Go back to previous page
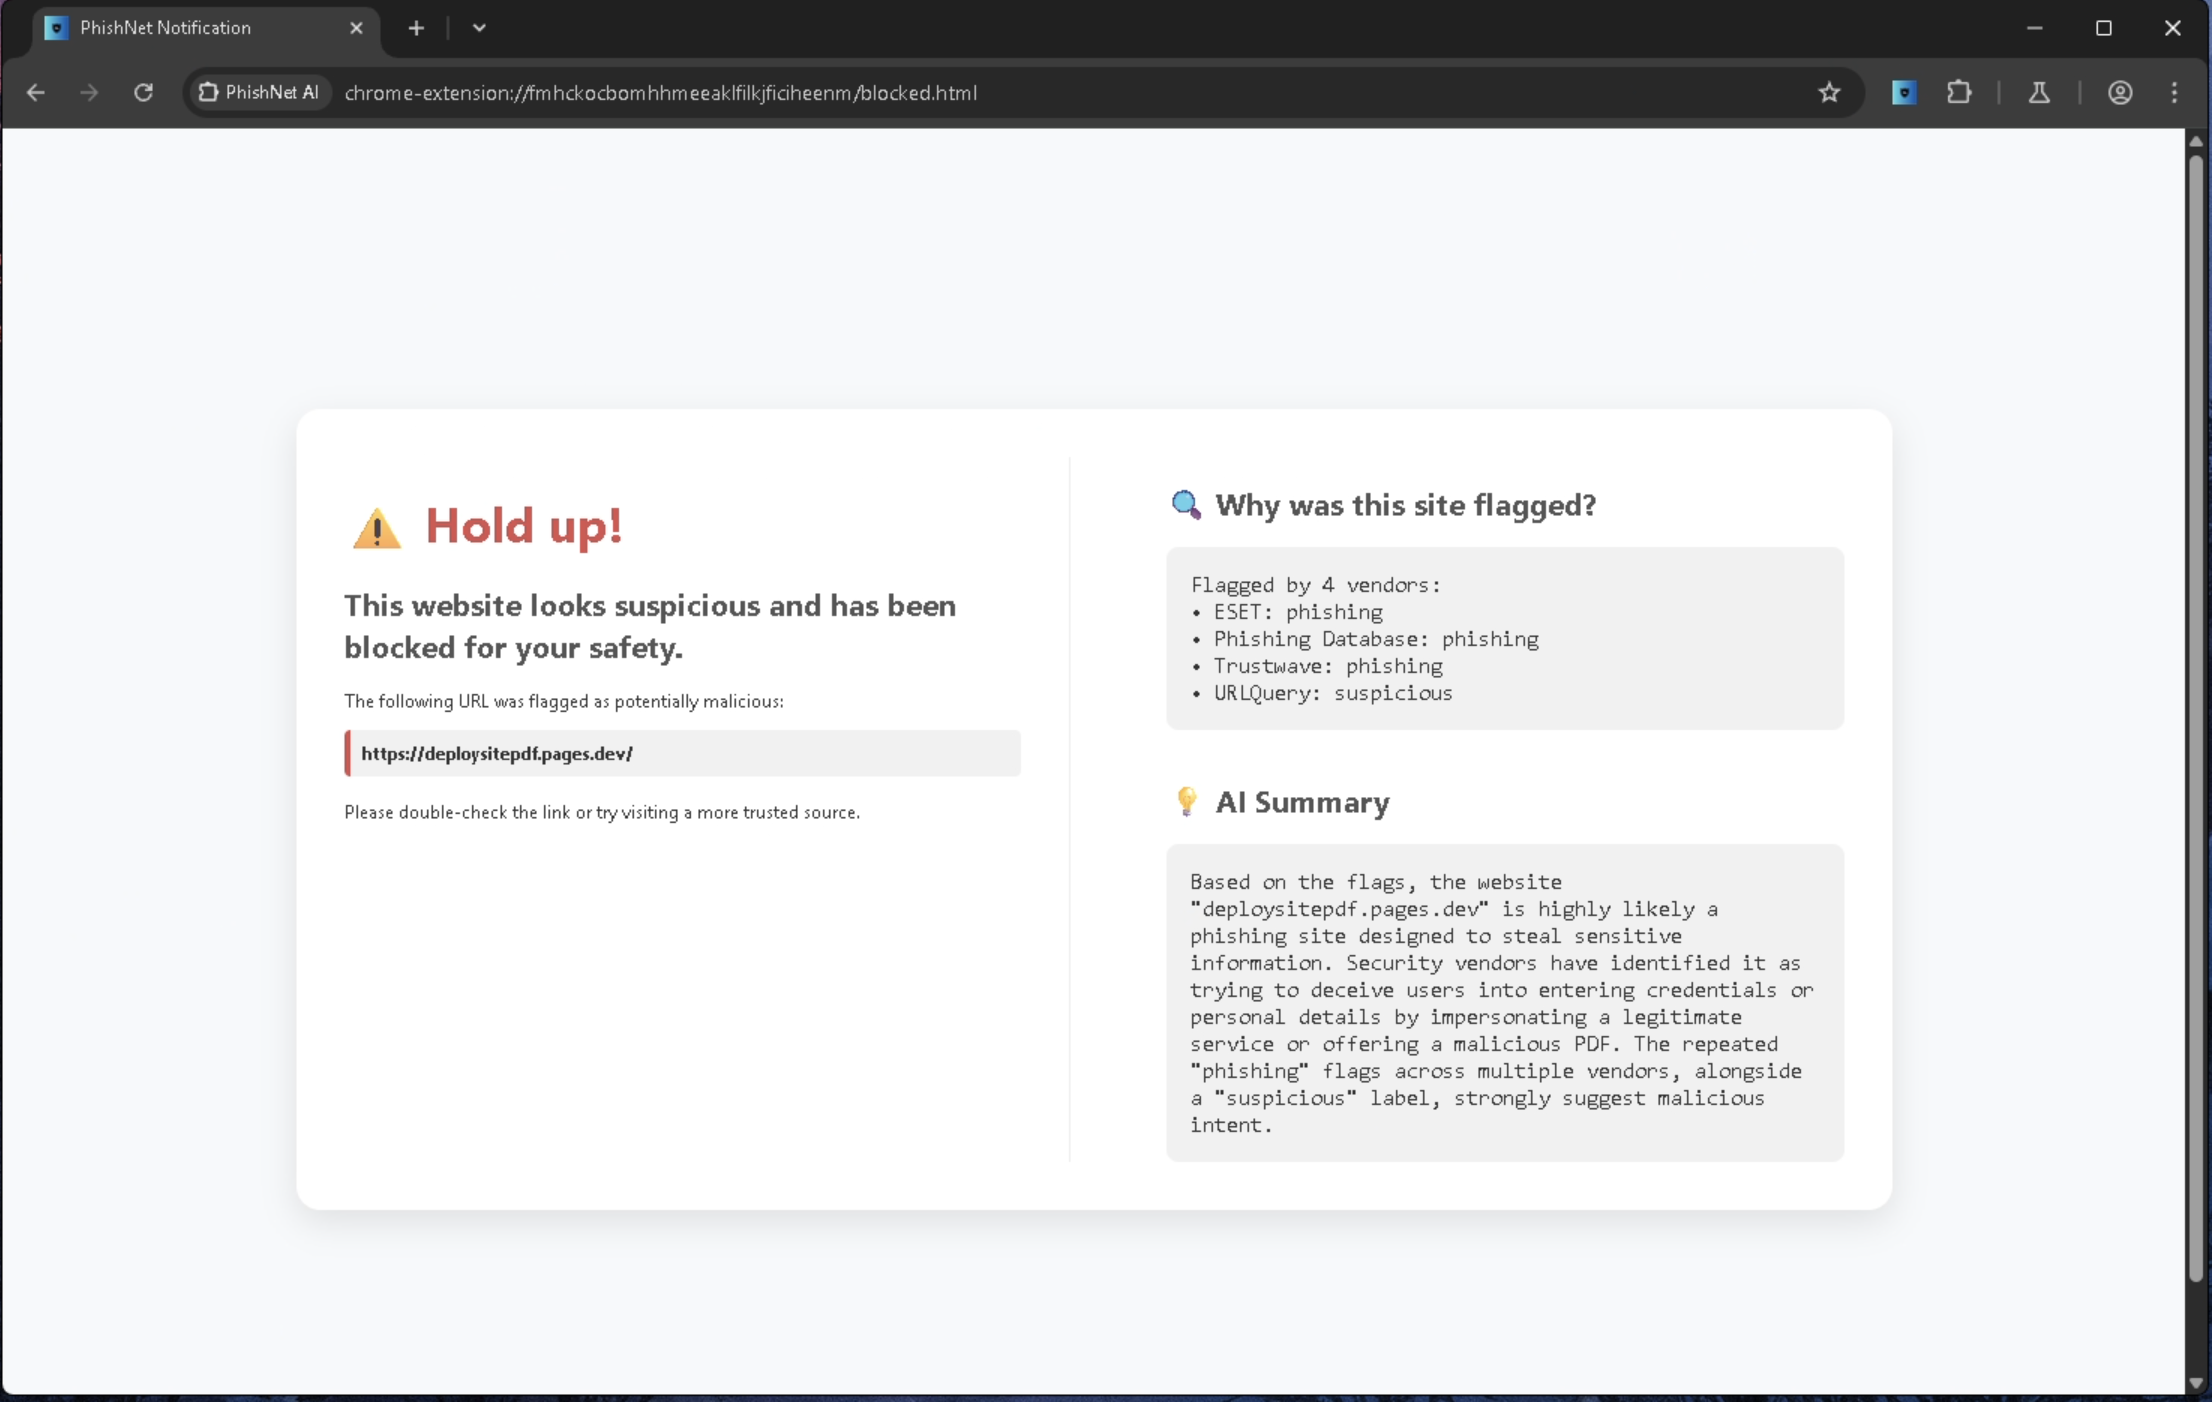This screenshot has height=1402, width=2212. click(x=36, y=92)
